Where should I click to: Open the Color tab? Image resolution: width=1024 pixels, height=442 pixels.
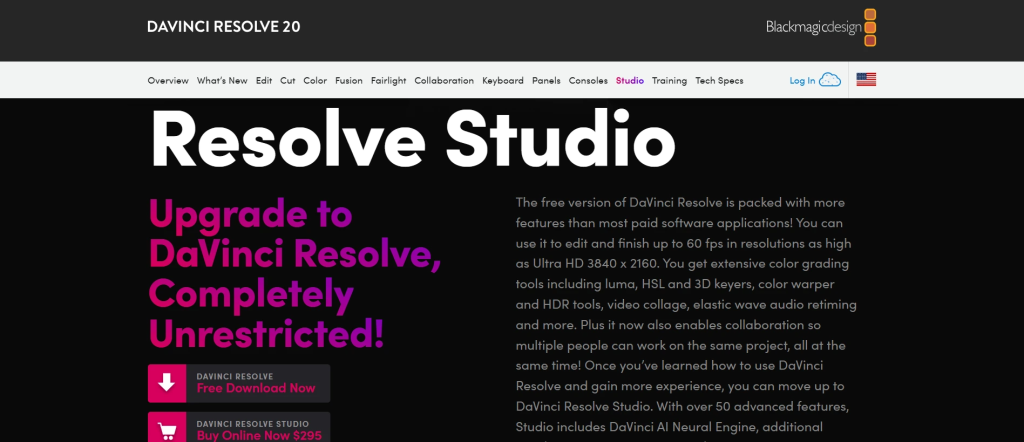click(x=315, y=80)
